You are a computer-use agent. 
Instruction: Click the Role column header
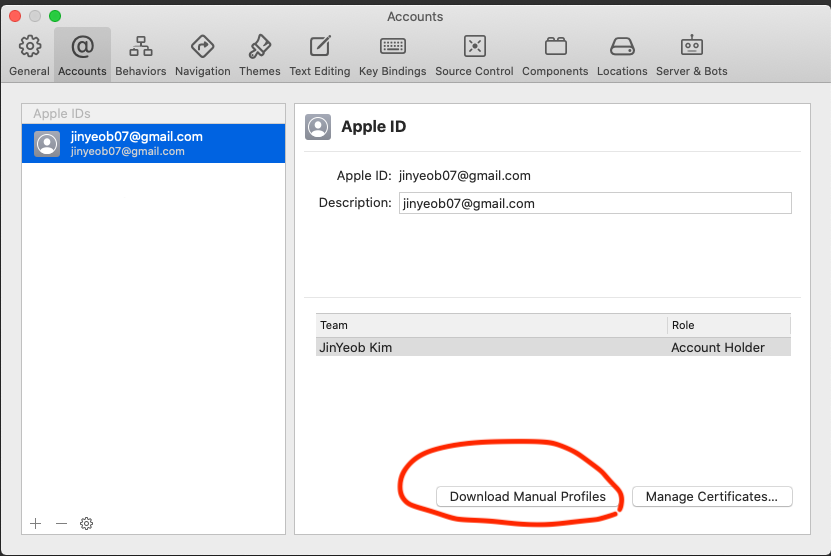tap(729, 325)
